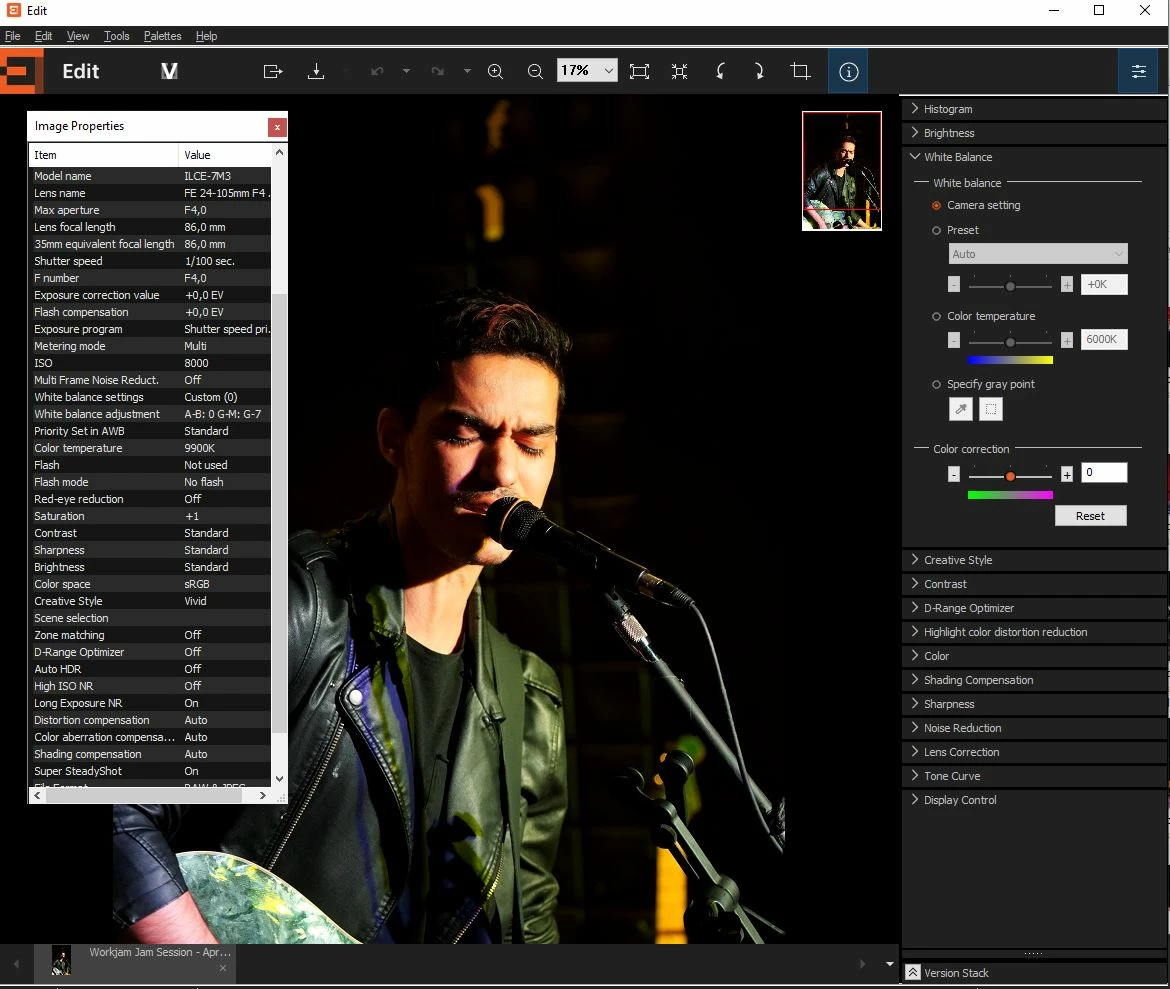This screenshot has height=989, width=1170.
Task: Open the 17% zoom level dropdown
Action: click(609, 71)
